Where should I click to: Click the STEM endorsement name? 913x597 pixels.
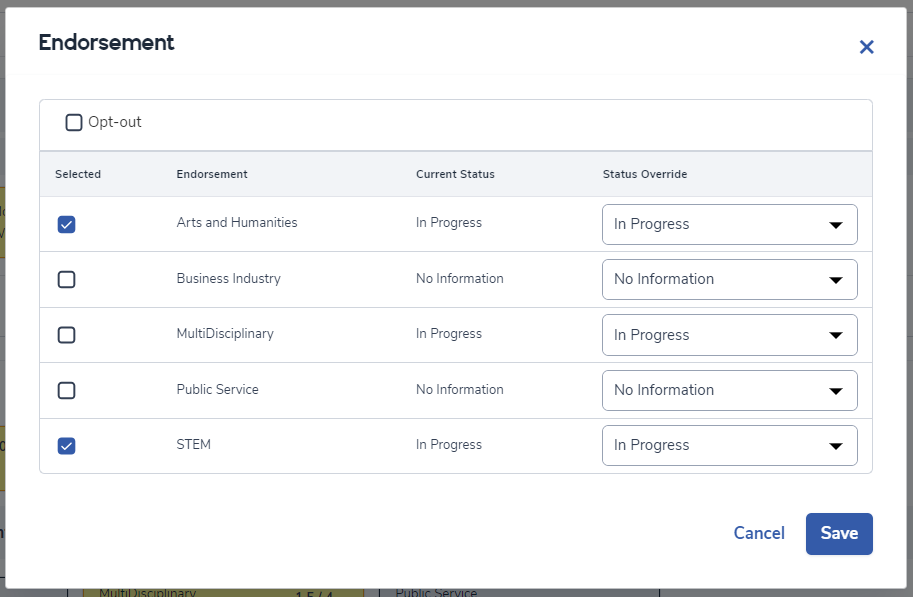pyautogui.click(x=194, y=445)
